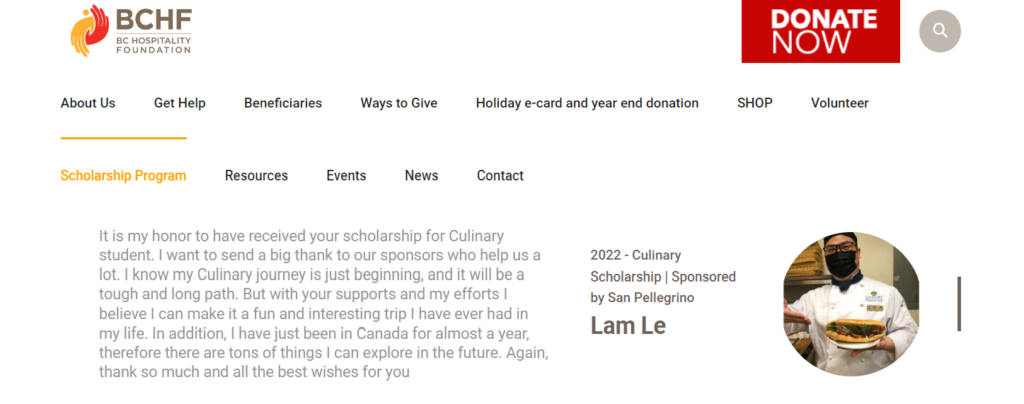Open the Volunteer page
1024x404 pixels.
pos(840,103)
